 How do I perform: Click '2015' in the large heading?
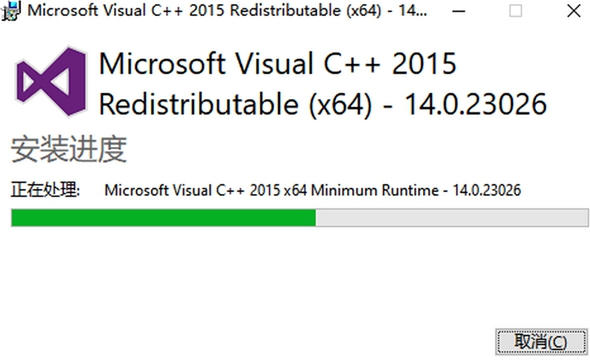tap(424, 63)
